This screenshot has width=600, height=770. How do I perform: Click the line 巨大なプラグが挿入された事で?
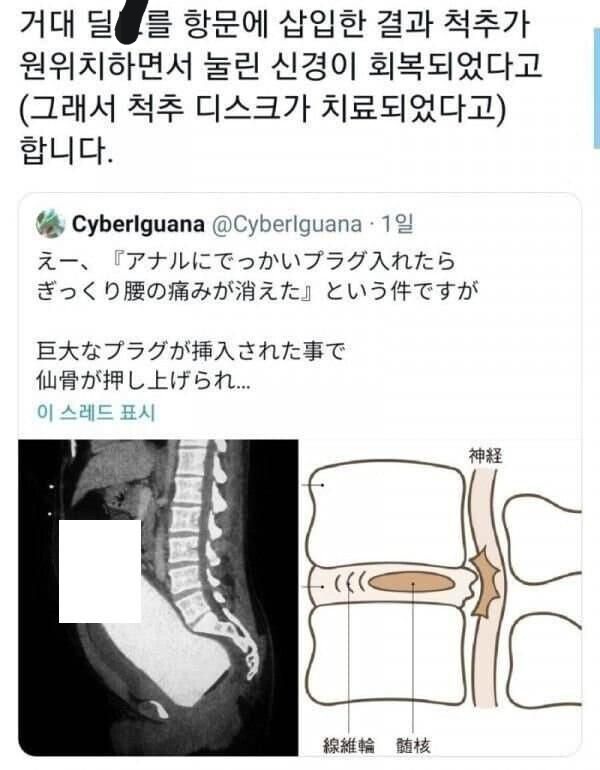click(x=191, y=352)
